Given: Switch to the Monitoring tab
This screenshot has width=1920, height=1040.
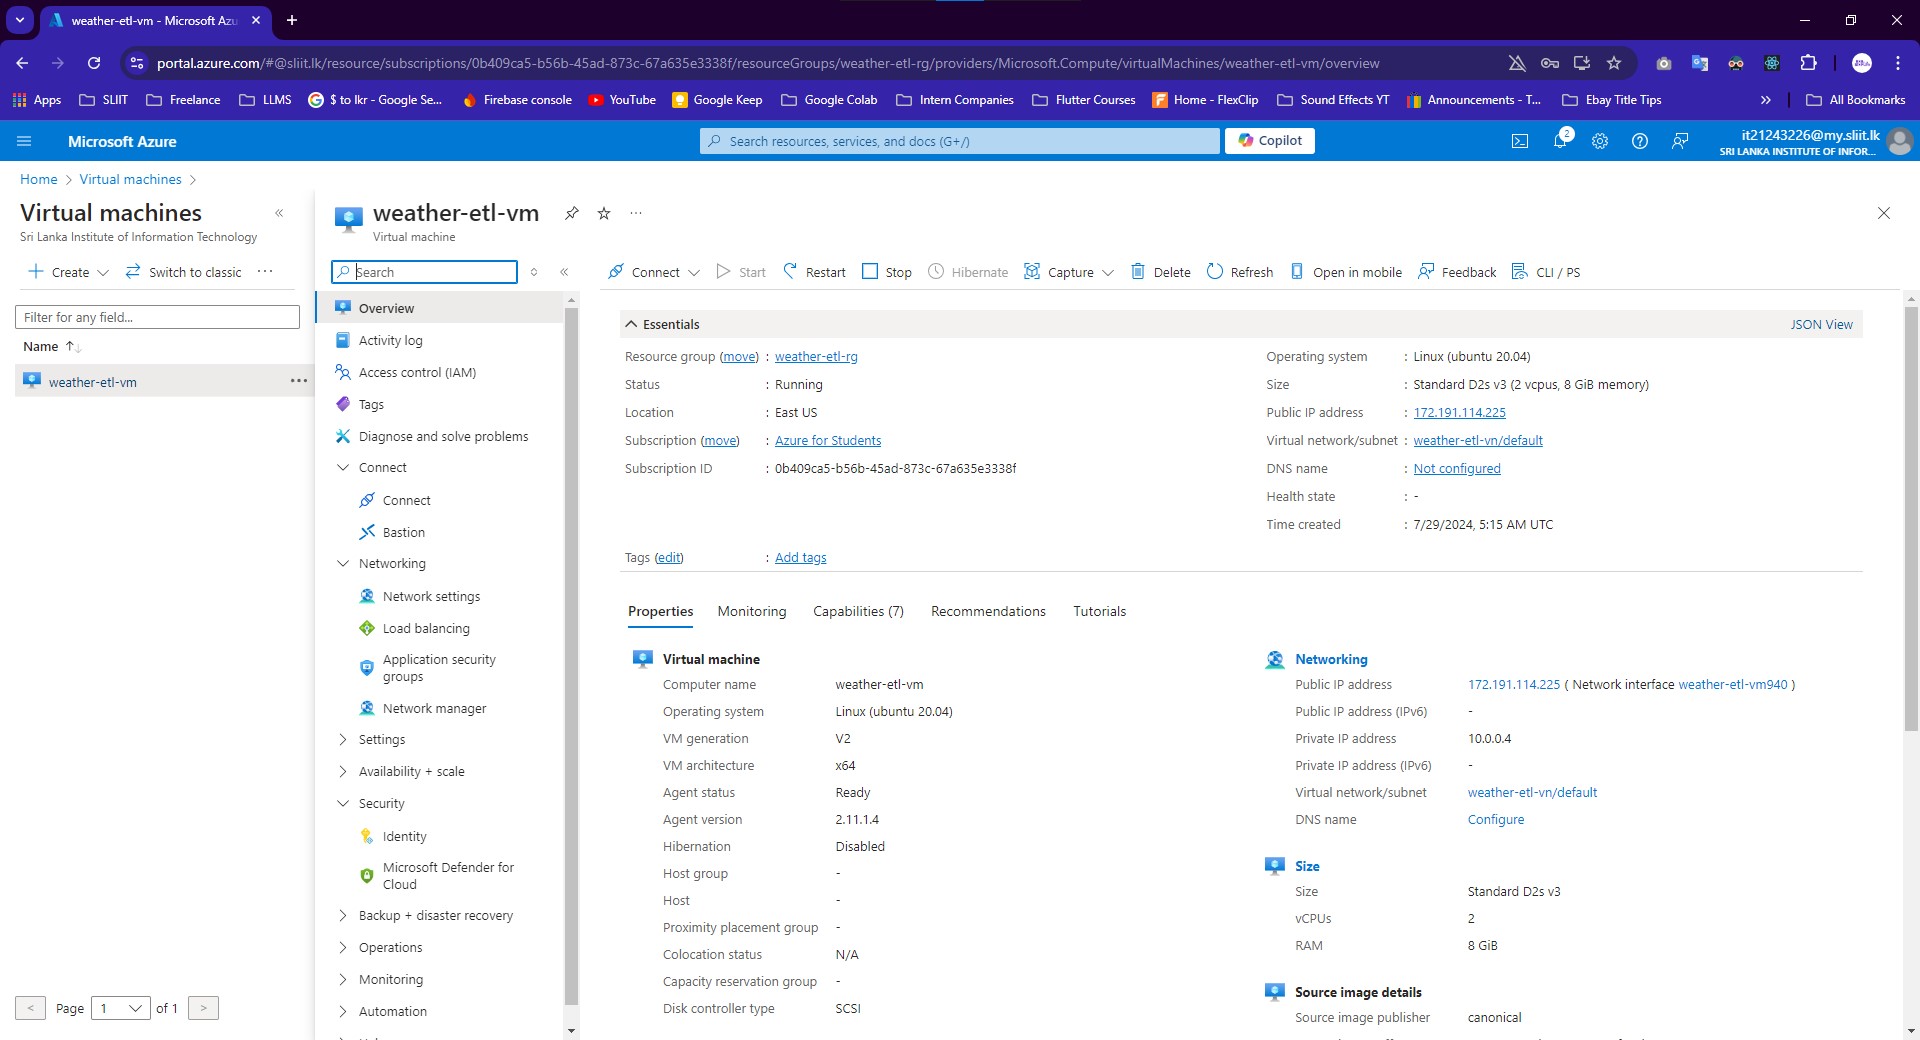Looking at the screenshot, I should pos(752,611).
